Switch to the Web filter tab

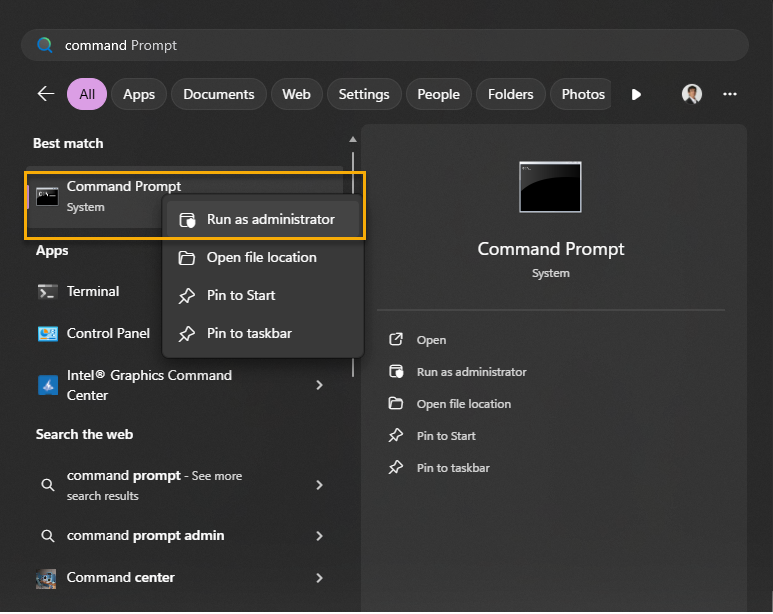tap(296, 94)
